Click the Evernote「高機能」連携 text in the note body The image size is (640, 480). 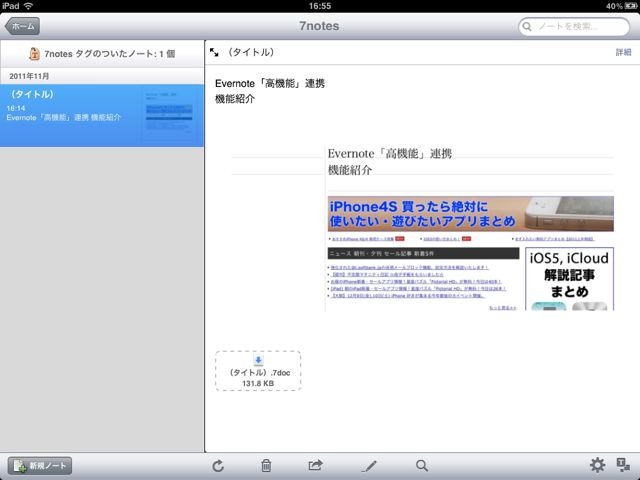270,84
